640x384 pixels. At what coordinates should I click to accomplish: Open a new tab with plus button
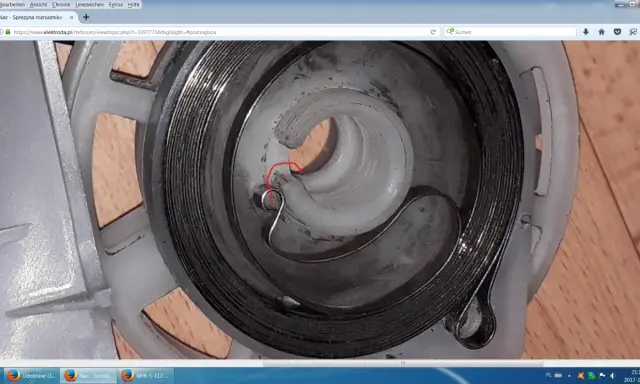[x=86, y=17]
